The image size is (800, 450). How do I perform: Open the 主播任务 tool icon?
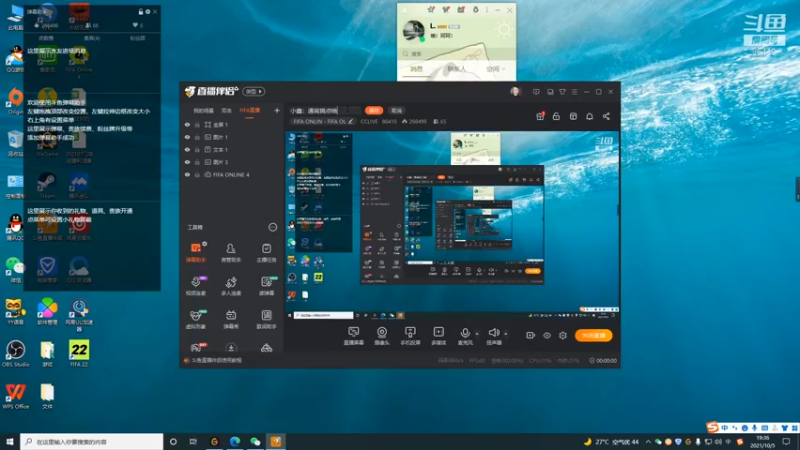tap(266, 252)
